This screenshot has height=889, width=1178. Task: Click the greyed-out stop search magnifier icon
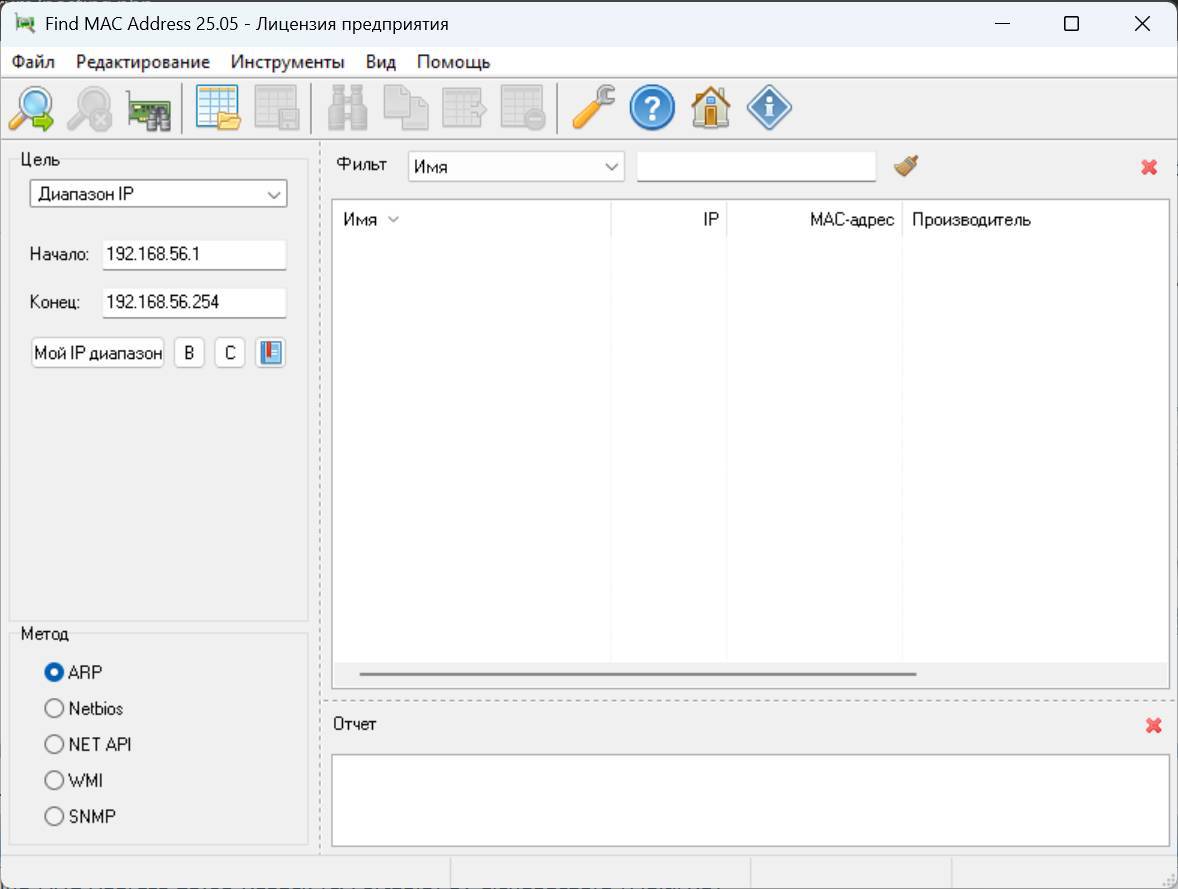point(89,108)
